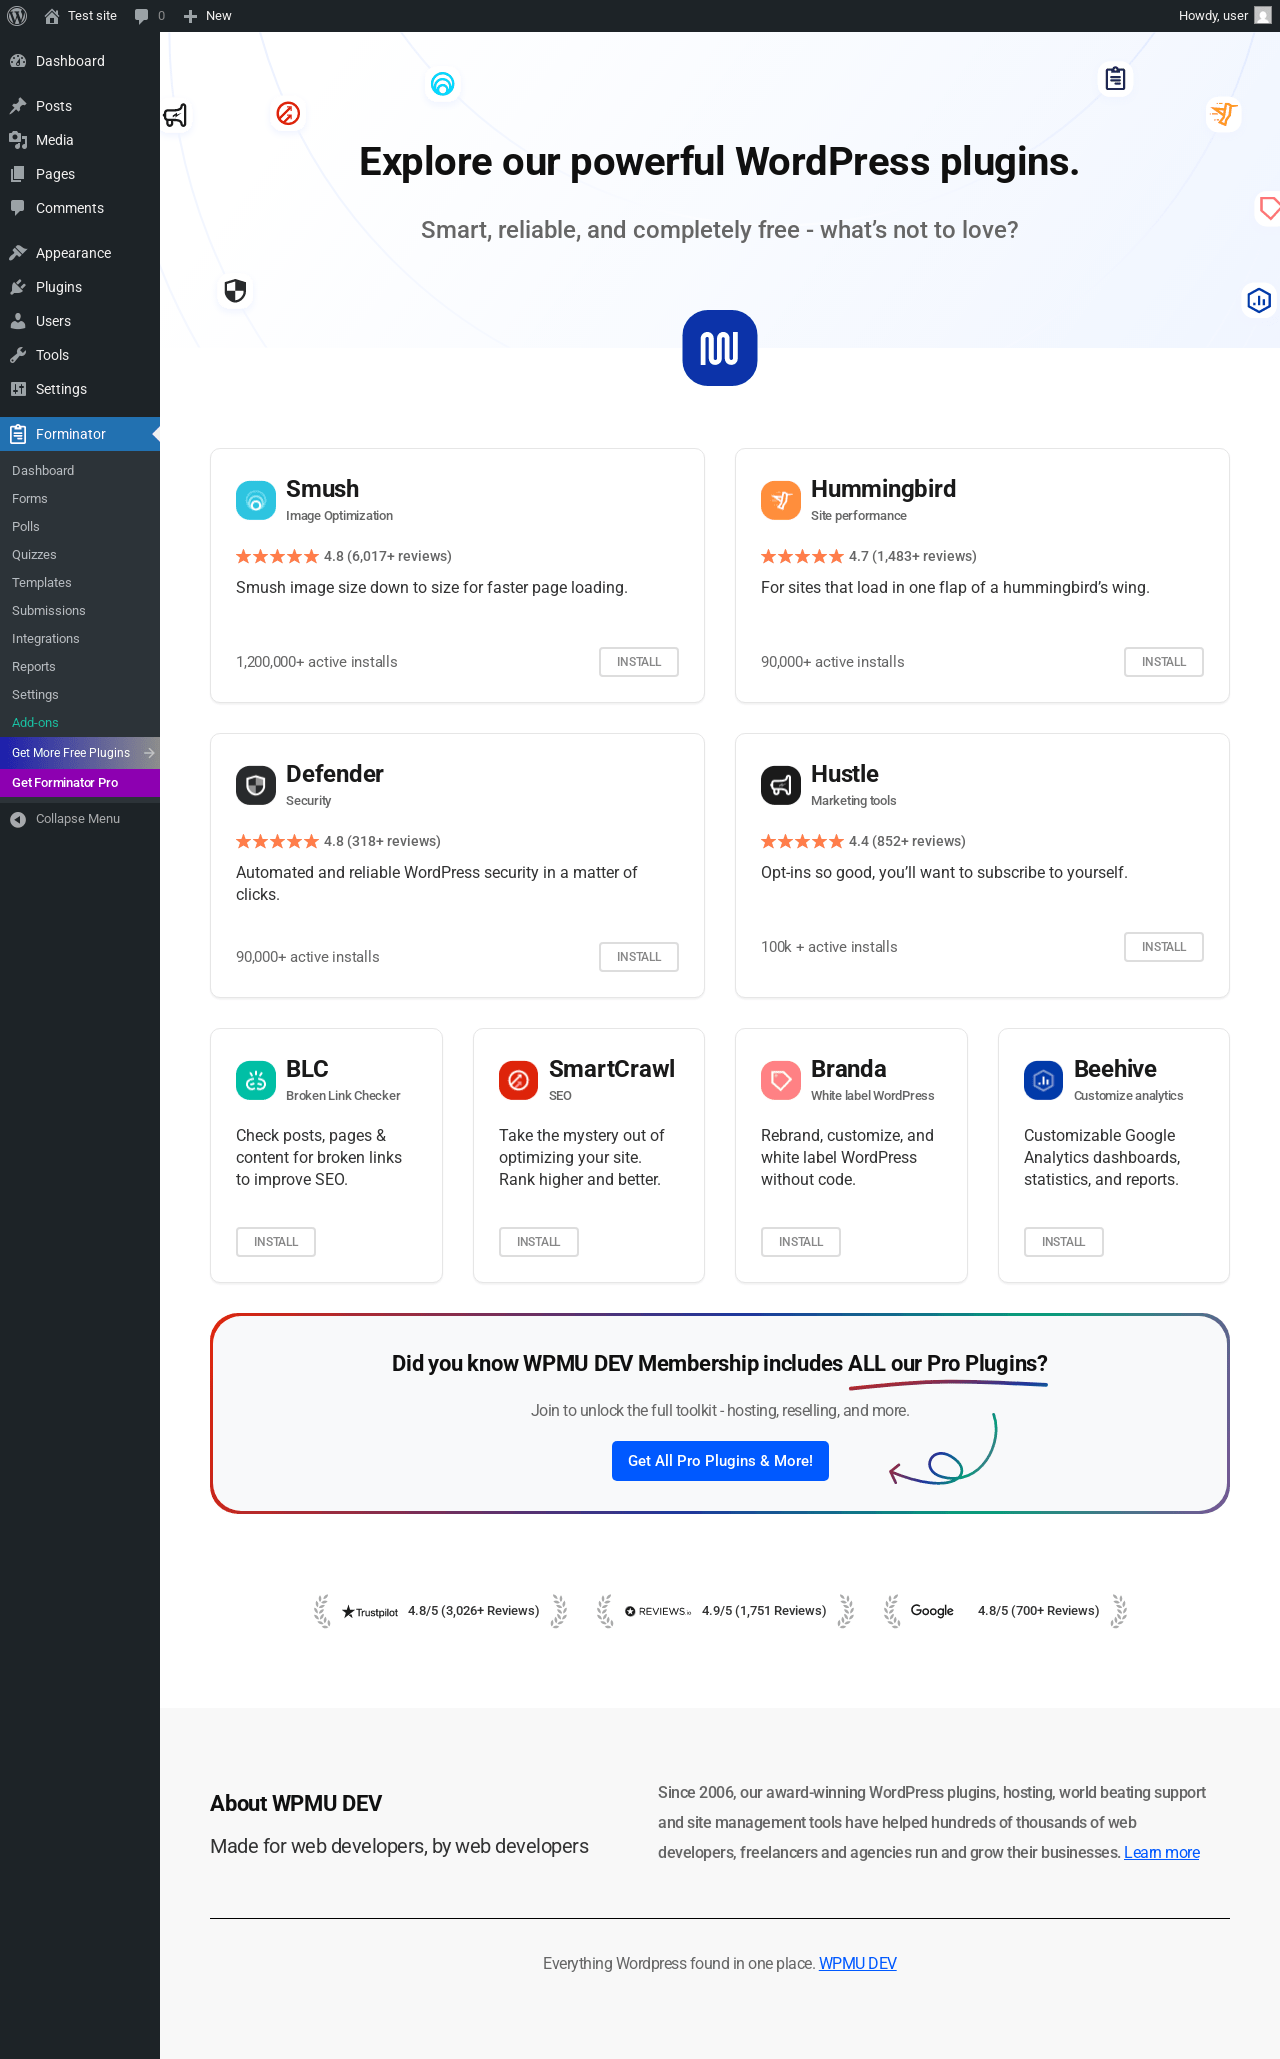Open Forminator Add-ons submenu
The width and height of the screenshot is (1280, 2059).
(x=80, y=723)
